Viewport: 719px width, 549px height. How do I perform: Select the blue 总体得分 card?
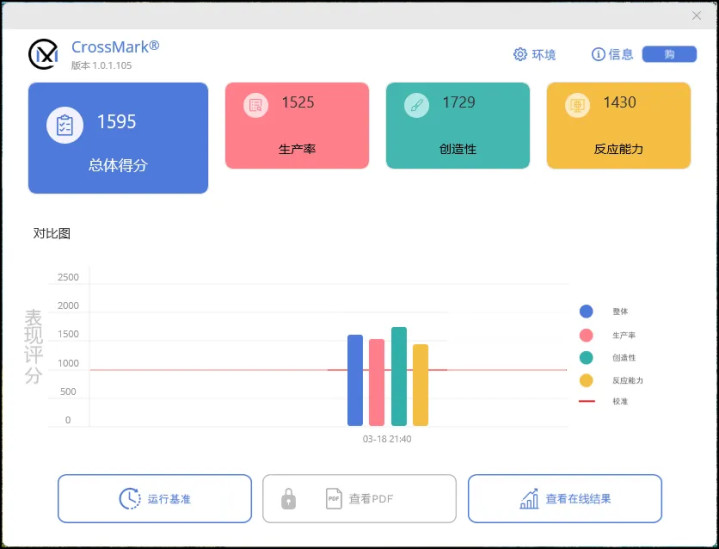118,138
